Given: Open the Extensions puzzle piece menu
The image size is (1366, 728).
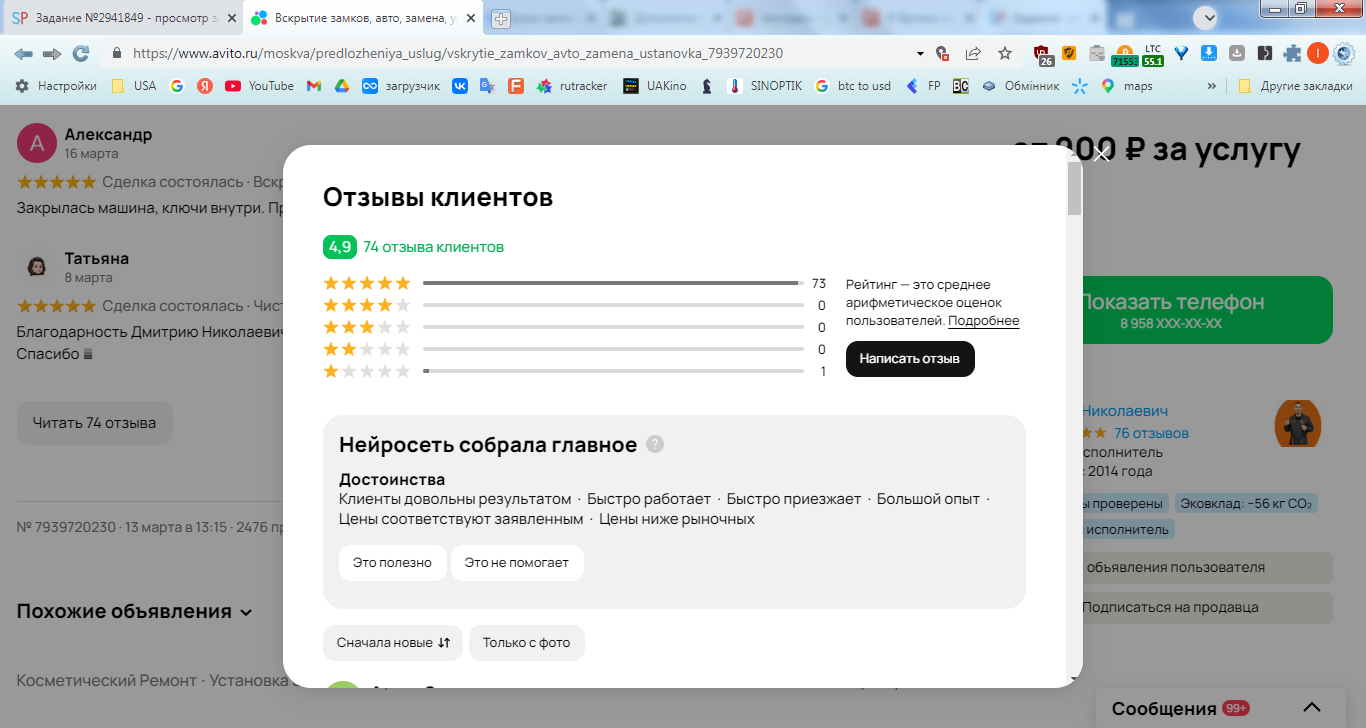Looking at the screenshot, I should coord(1293,53).
